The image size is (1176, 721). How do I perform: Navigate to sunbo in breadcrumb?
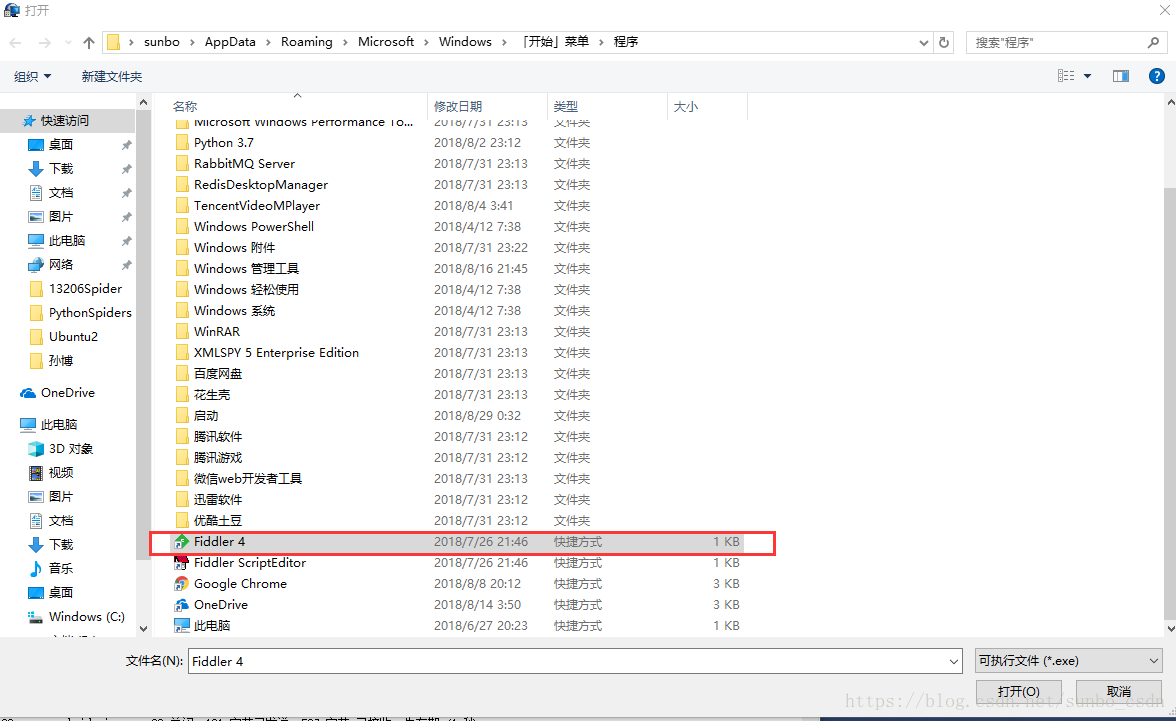[x=162, y=42]
